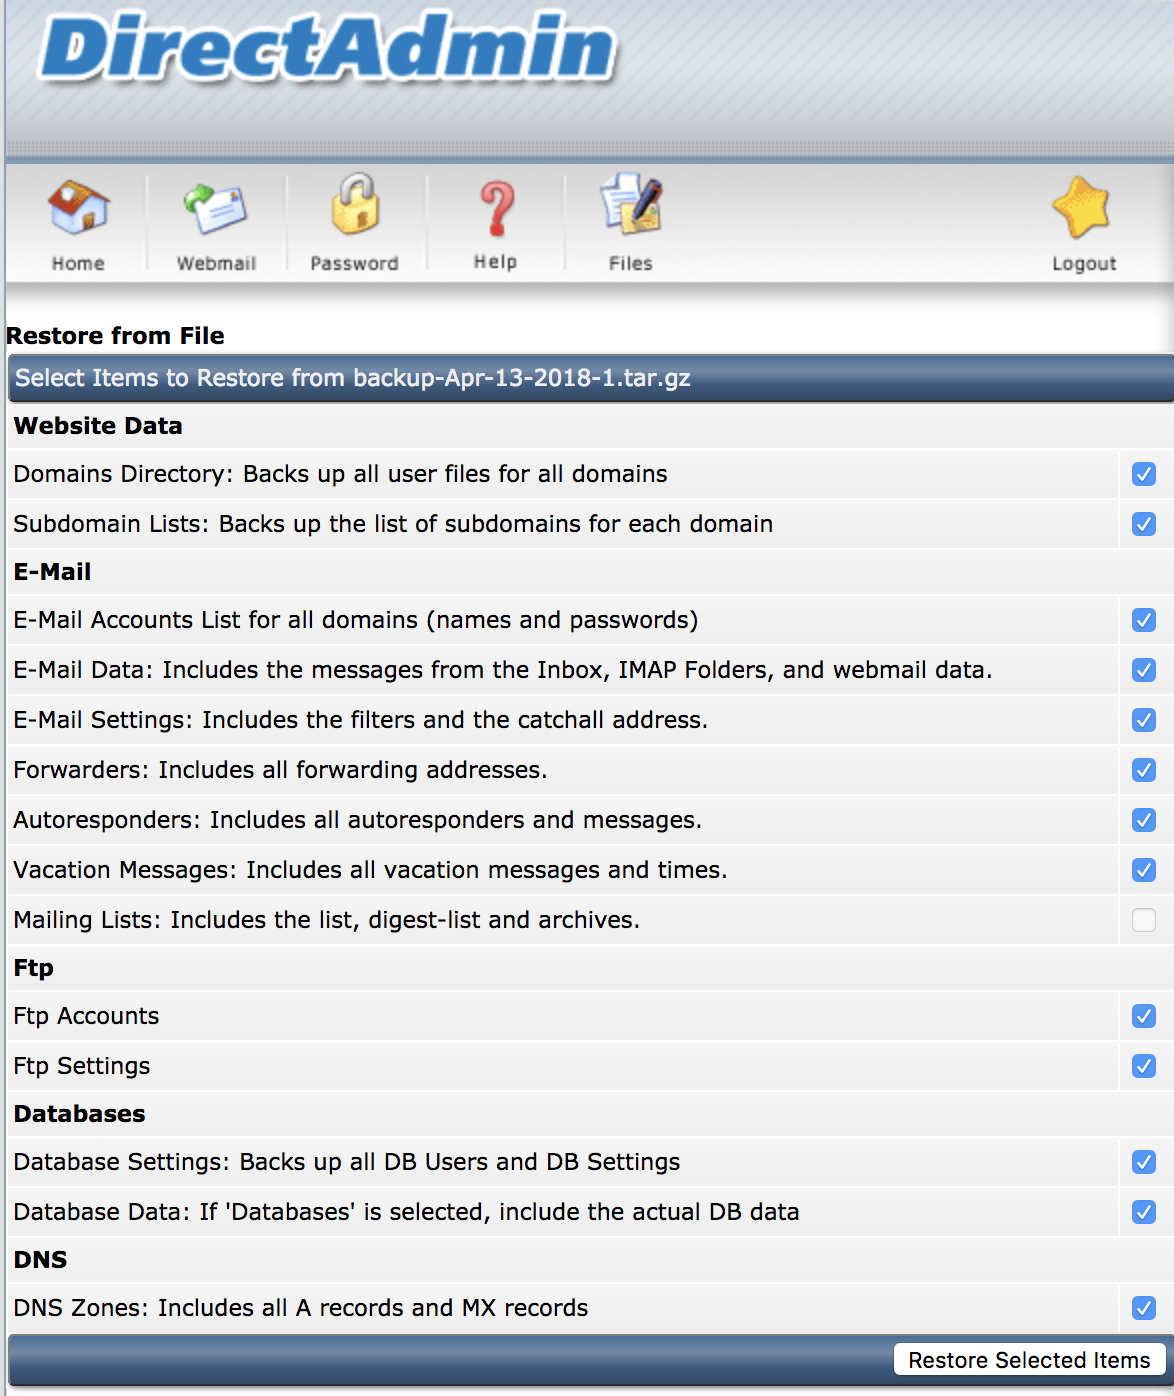Viewport: 1174px width, 1396px height.
Task: Click the 'DNS' section heading
Action: coord(41,1260)
